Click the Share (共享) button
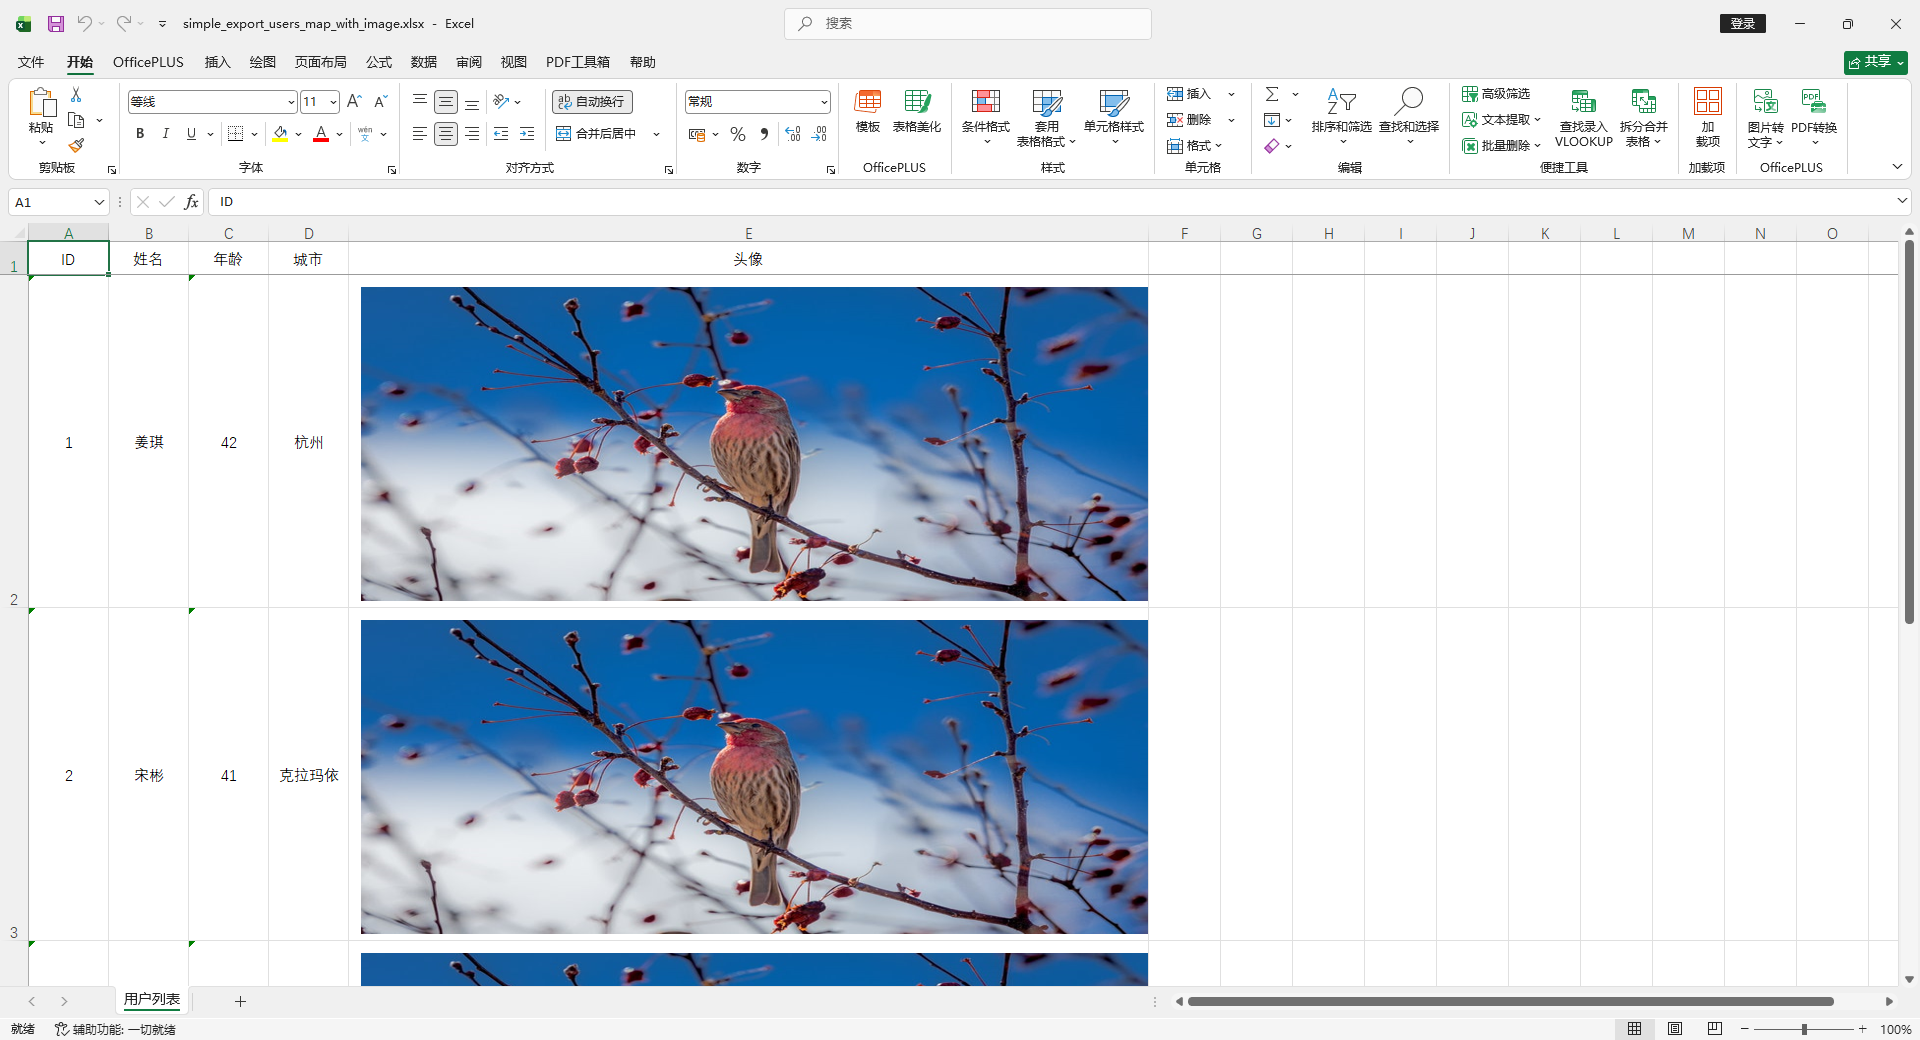This screenshot has width=1920, height=1040. (x=1875, y=62)
